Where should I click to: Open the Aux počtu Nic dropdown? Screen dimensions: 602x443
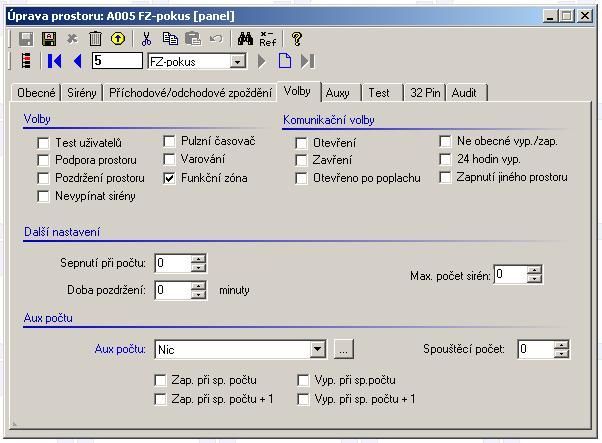[317, 349]
